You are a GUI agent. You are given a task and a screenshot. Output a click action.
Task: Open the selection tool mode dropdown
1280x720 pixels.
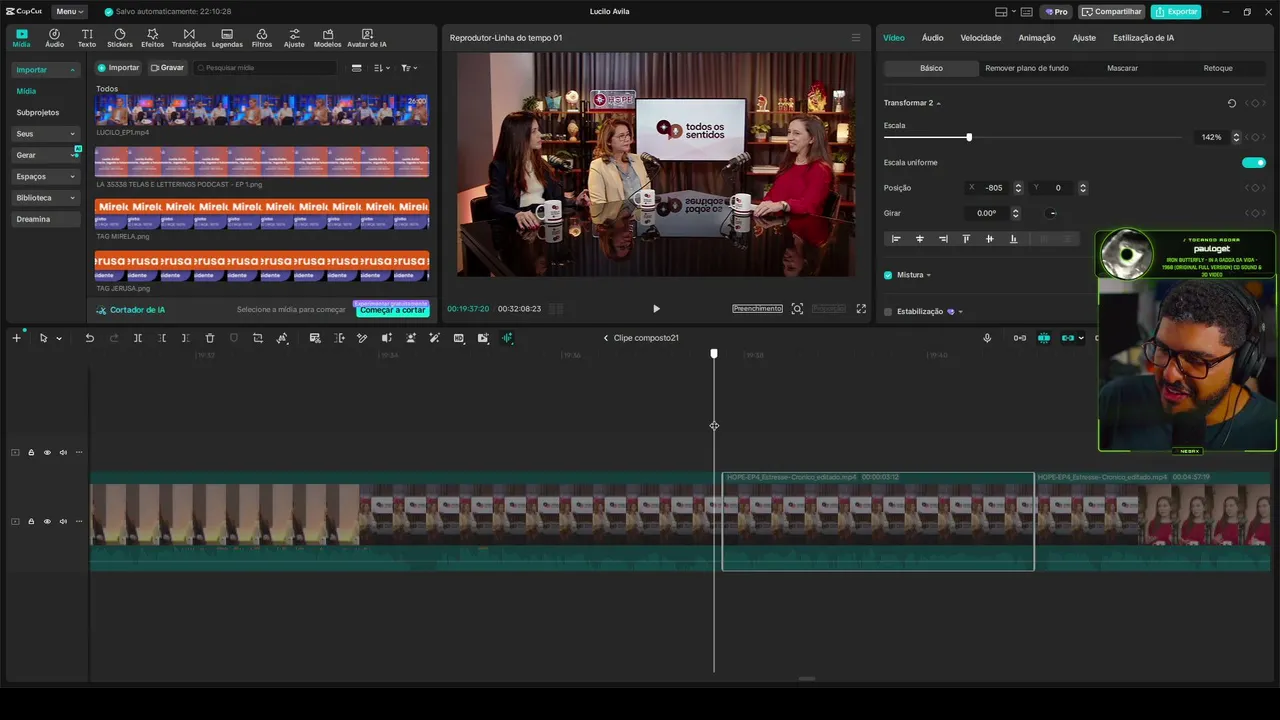coord(59,338)
